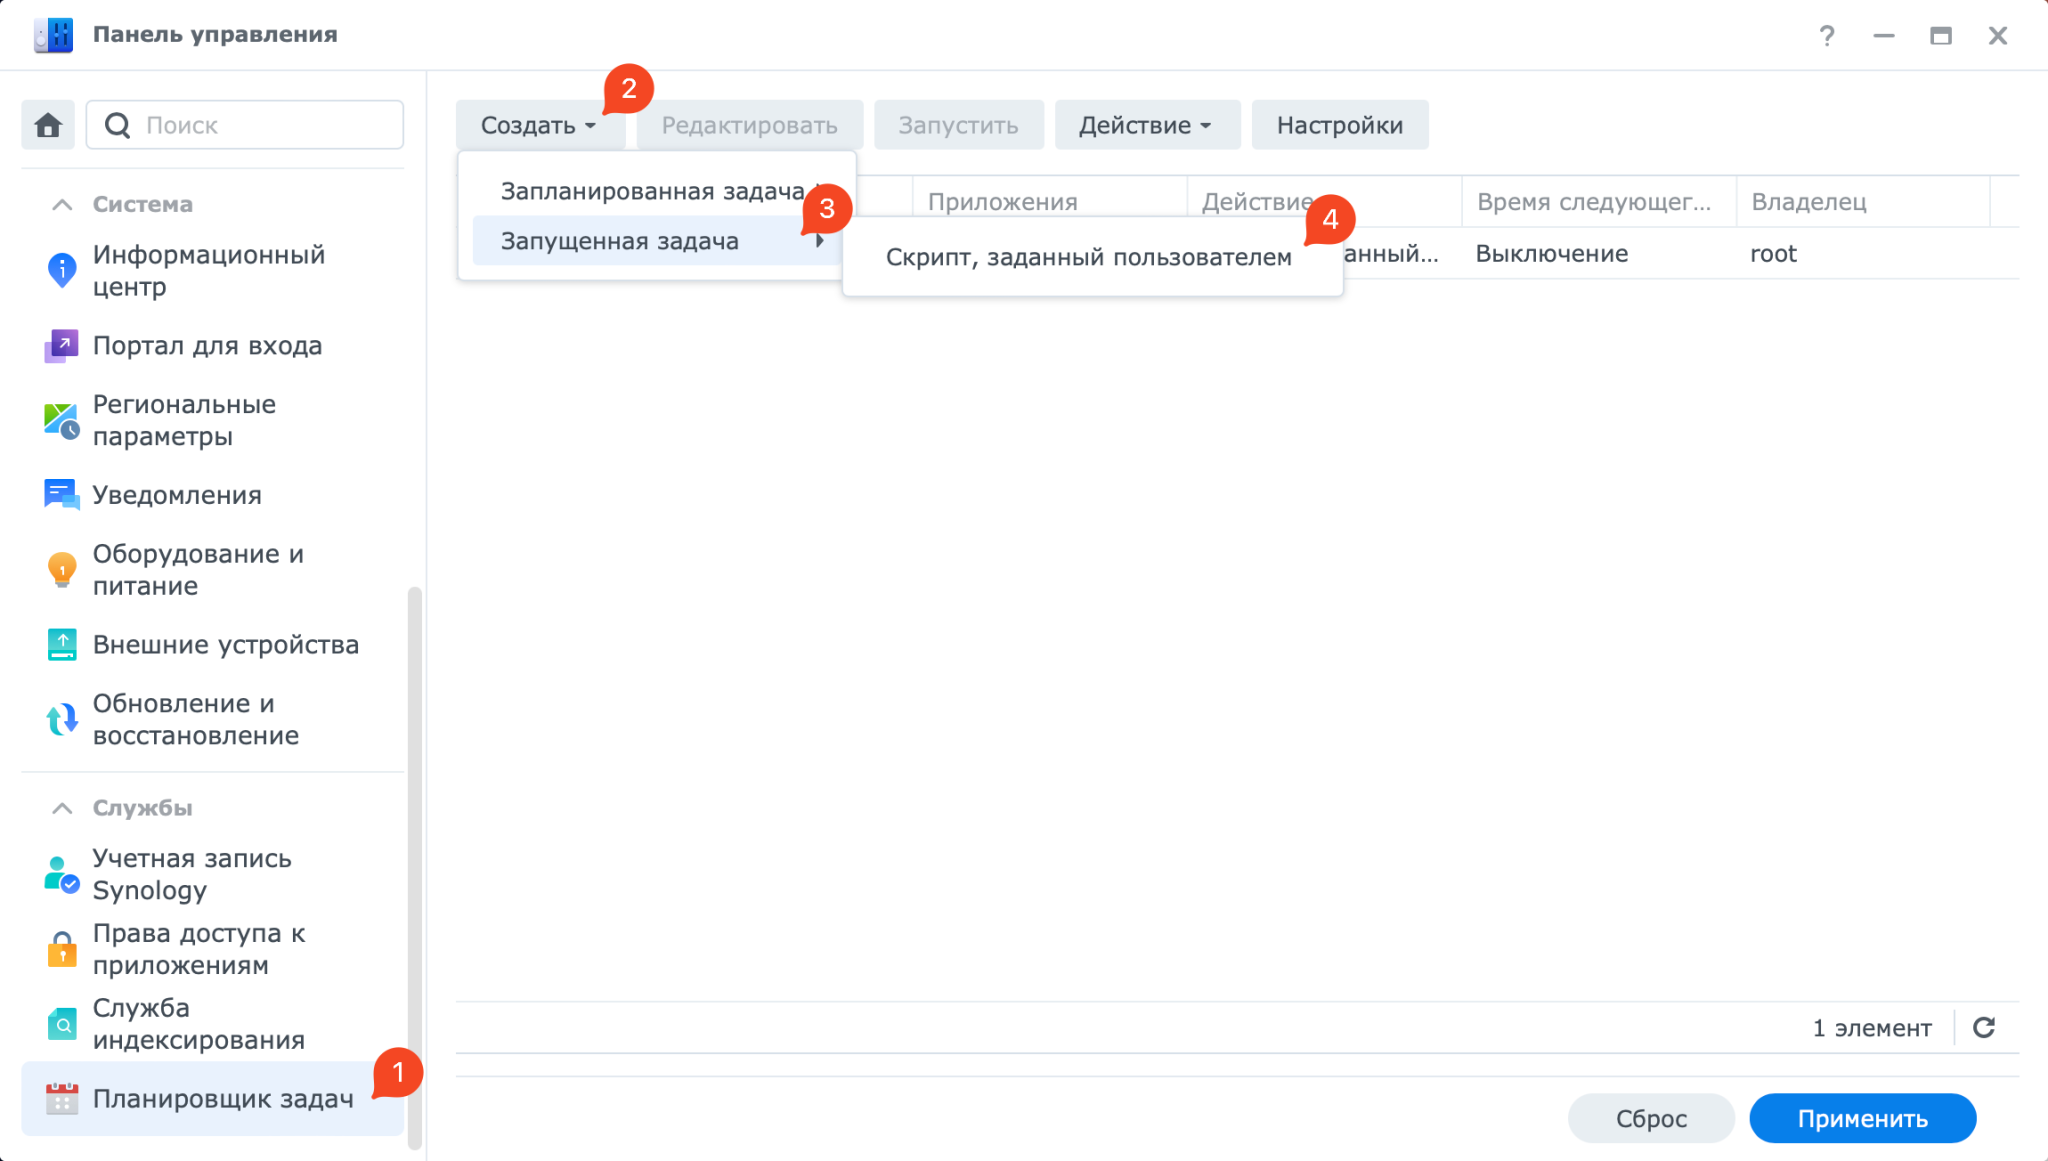Image resolution: width=2048 pixels, height=1161 pixels.
Task: Open Служба индексирования page
Action: pyautogui.click(x=198, y=1024)
